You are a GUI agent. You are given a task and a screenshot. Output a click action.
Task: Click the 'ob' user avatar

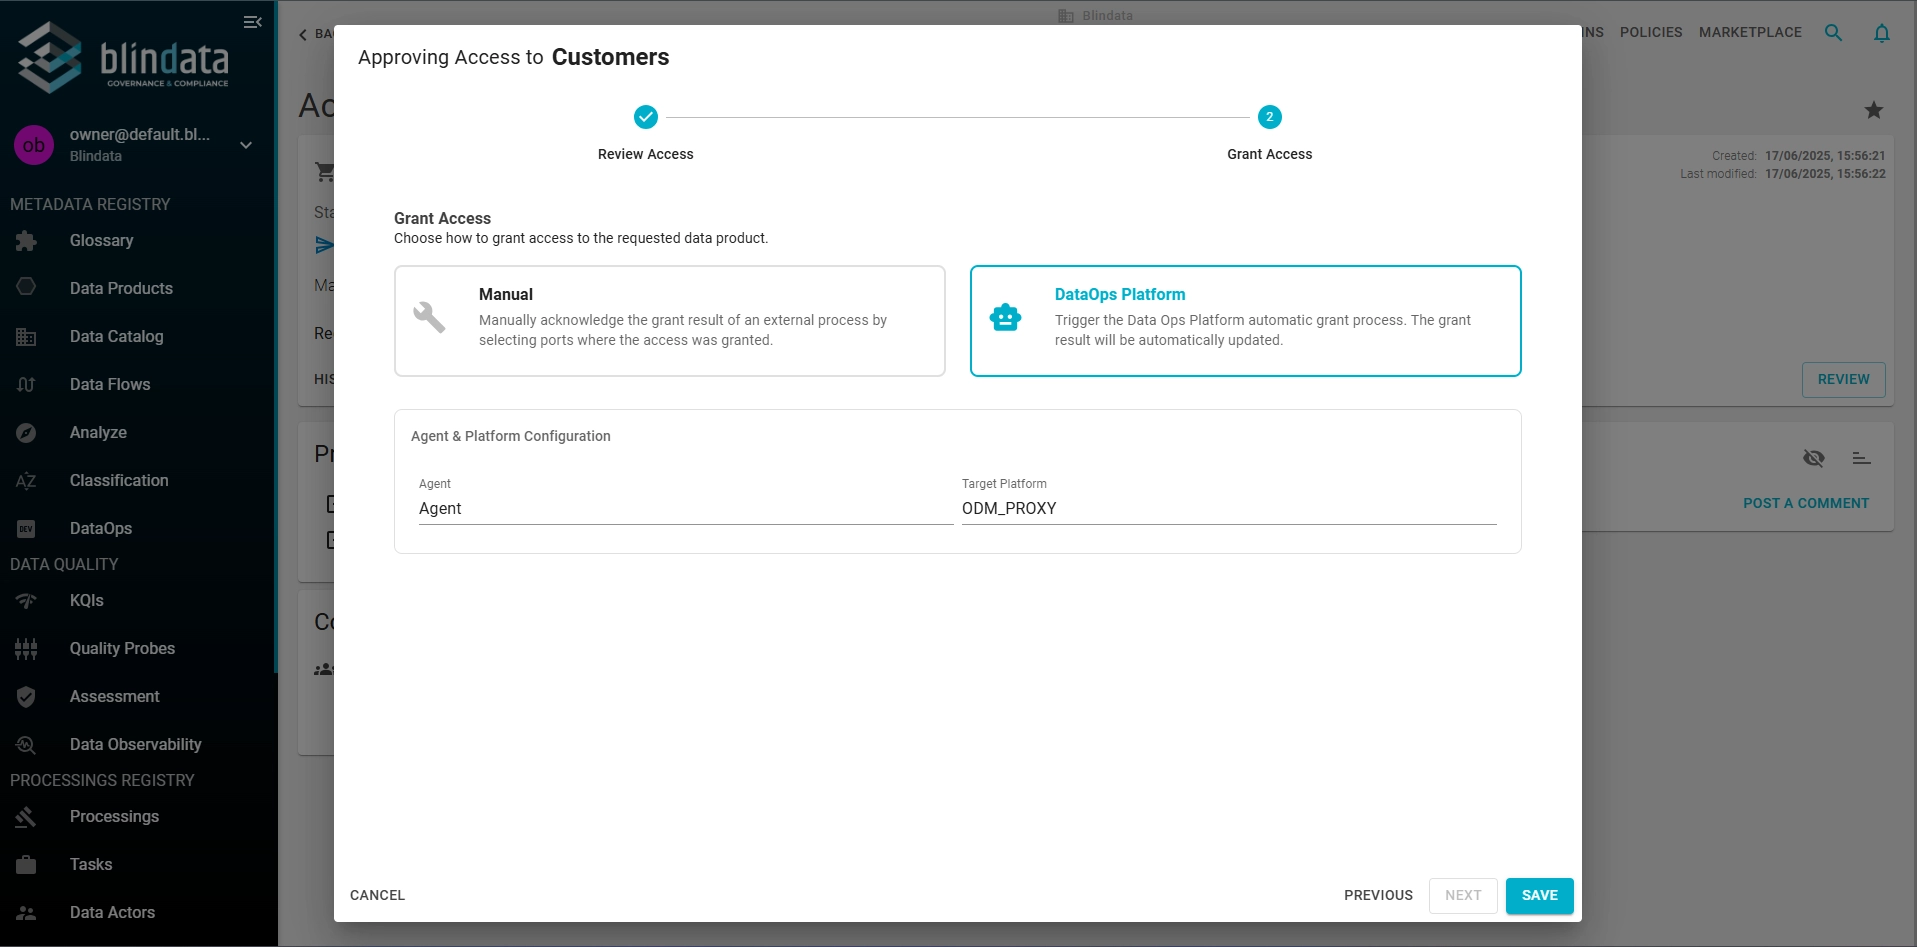click(34, 145)
